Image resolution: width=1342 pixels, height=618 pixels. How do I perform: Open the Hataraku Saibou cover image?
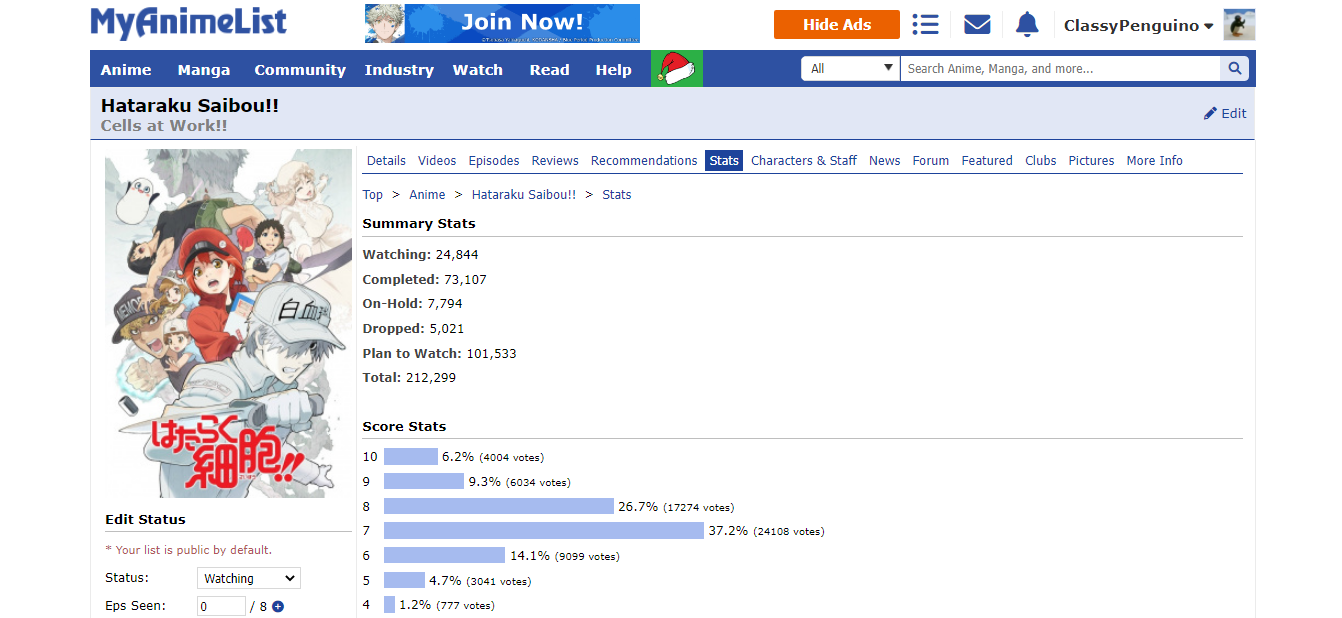pos(228,323)
